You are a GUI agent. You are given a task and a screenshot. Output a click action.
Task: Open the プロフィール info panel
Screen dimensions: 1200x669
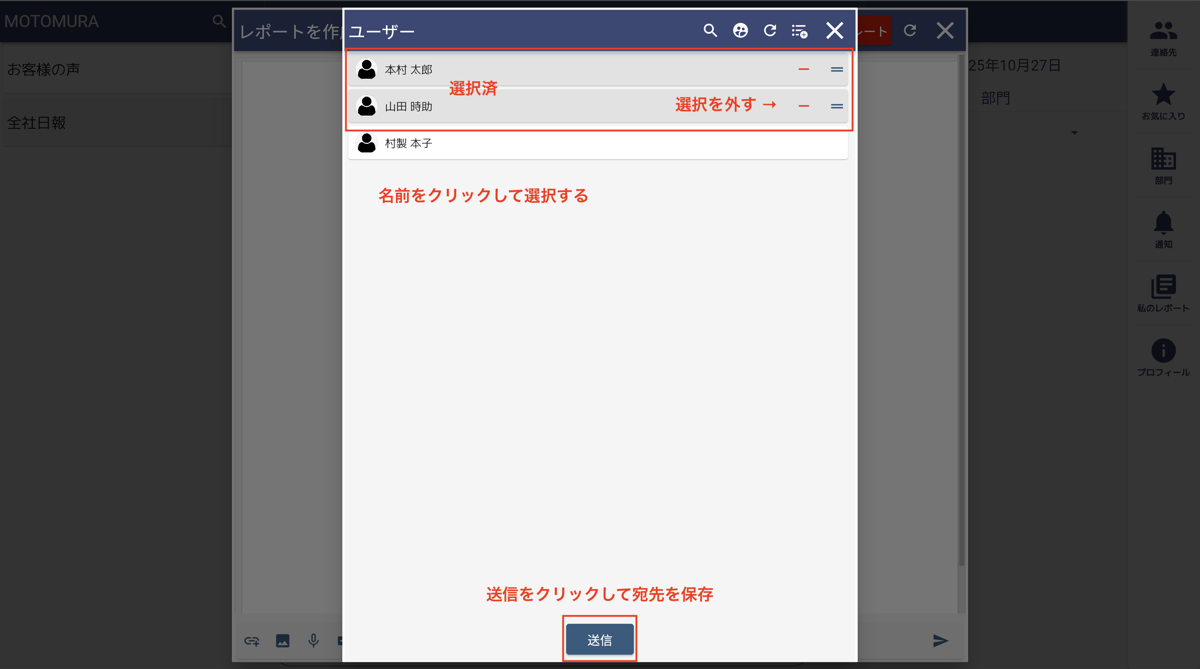point(1163,356)
